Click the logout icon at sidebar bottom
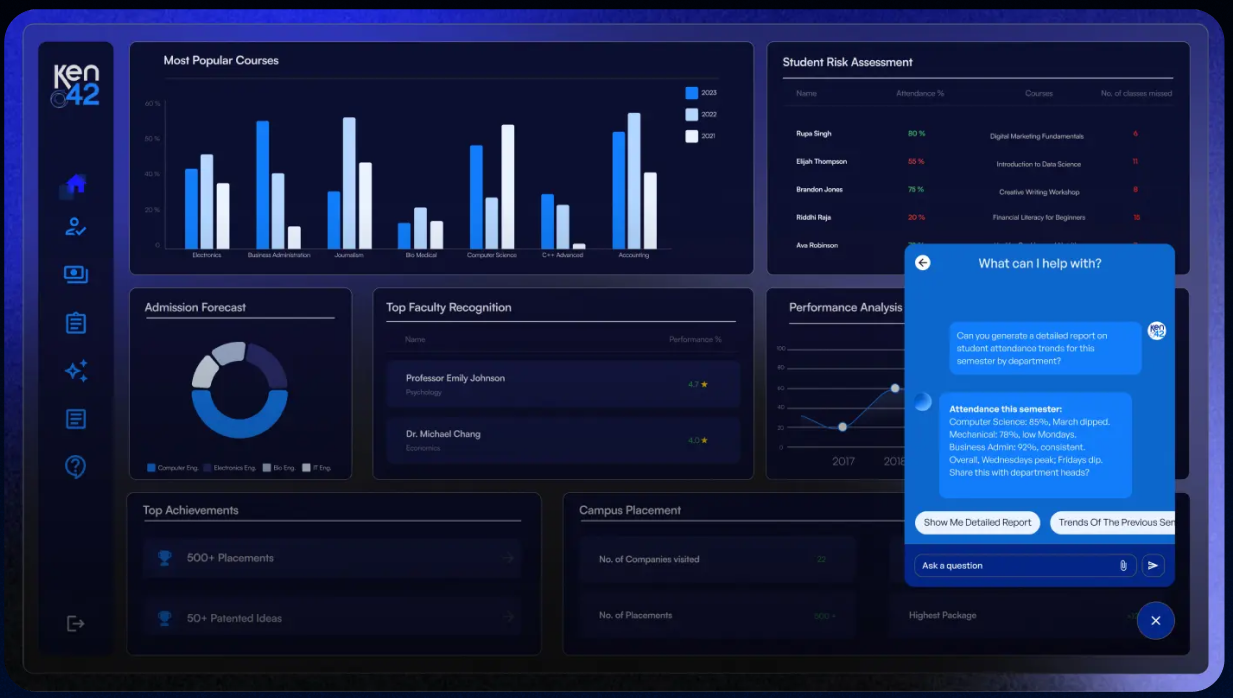 pos(75,624)
